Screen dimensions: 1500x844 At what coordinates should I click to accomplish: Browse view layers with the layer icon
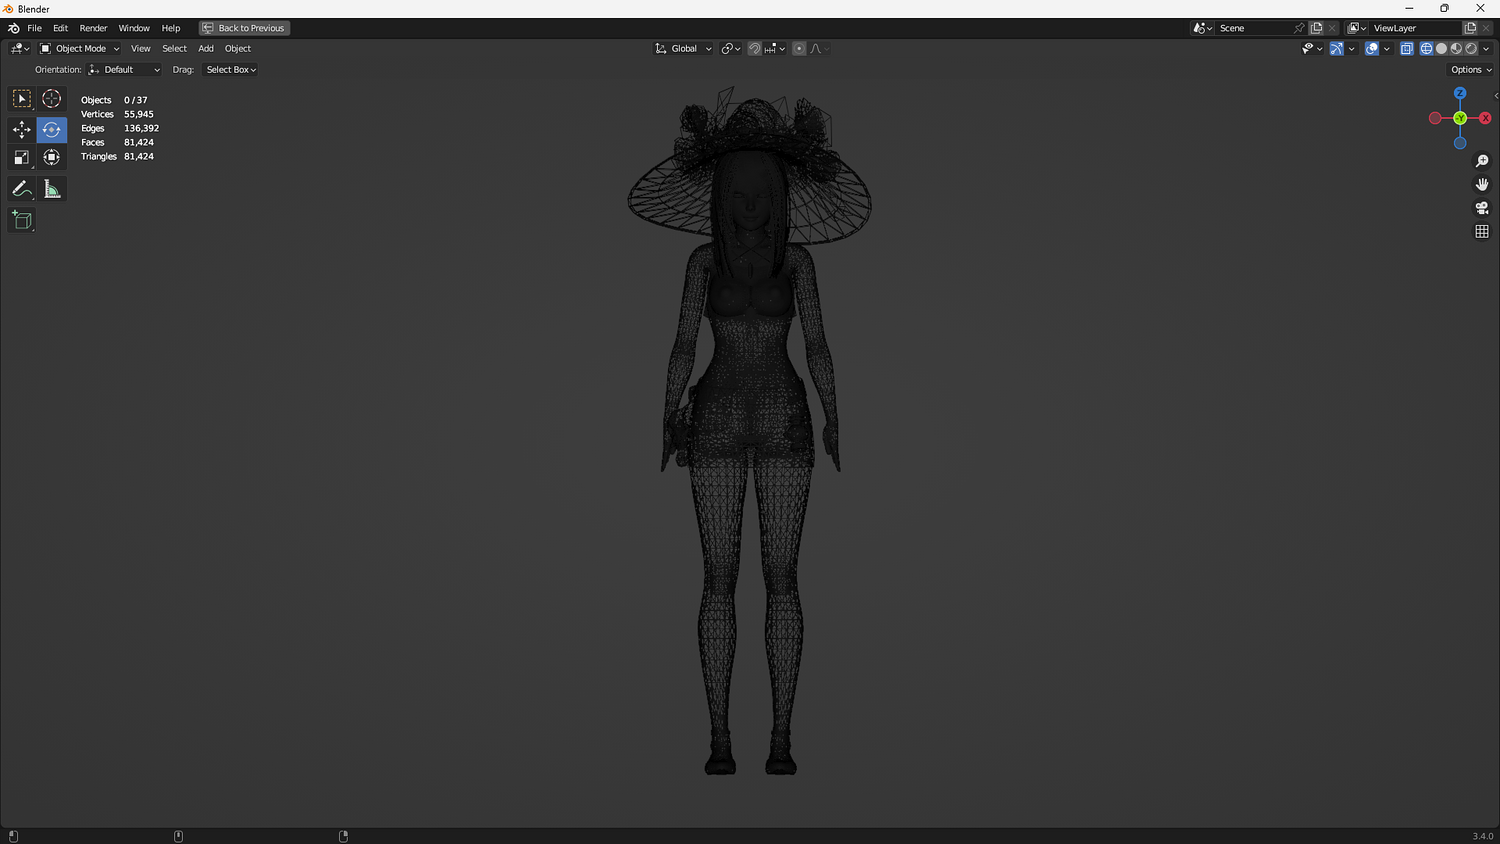1357,28
